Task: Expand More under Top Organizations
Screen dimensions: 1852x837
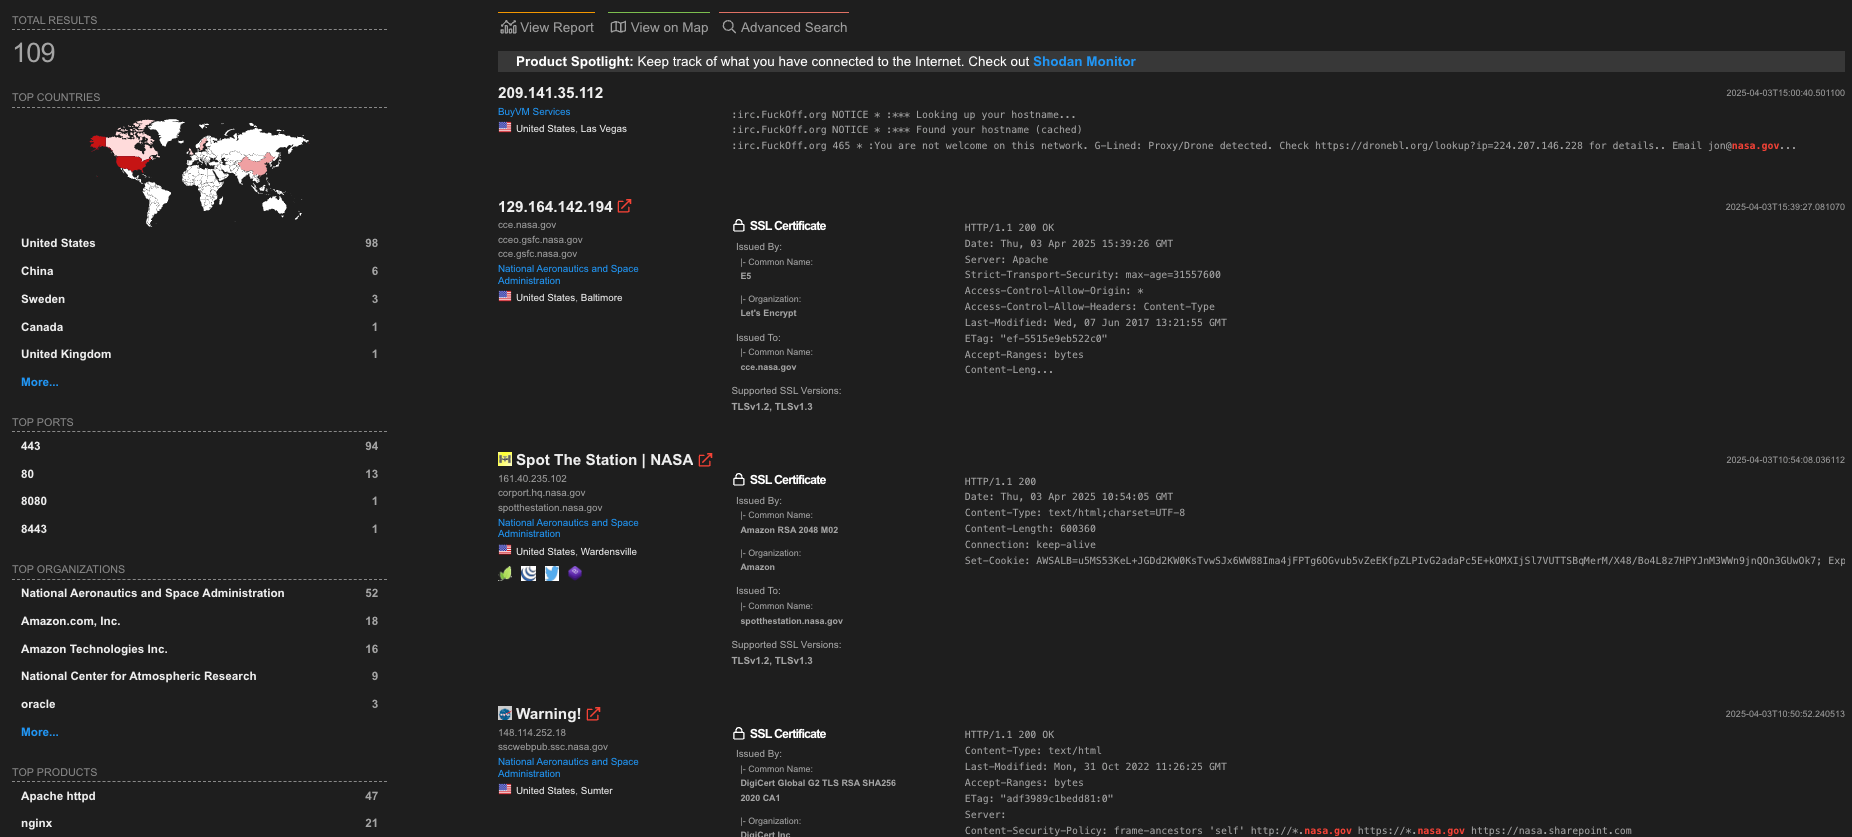Action: pos(40,732)
